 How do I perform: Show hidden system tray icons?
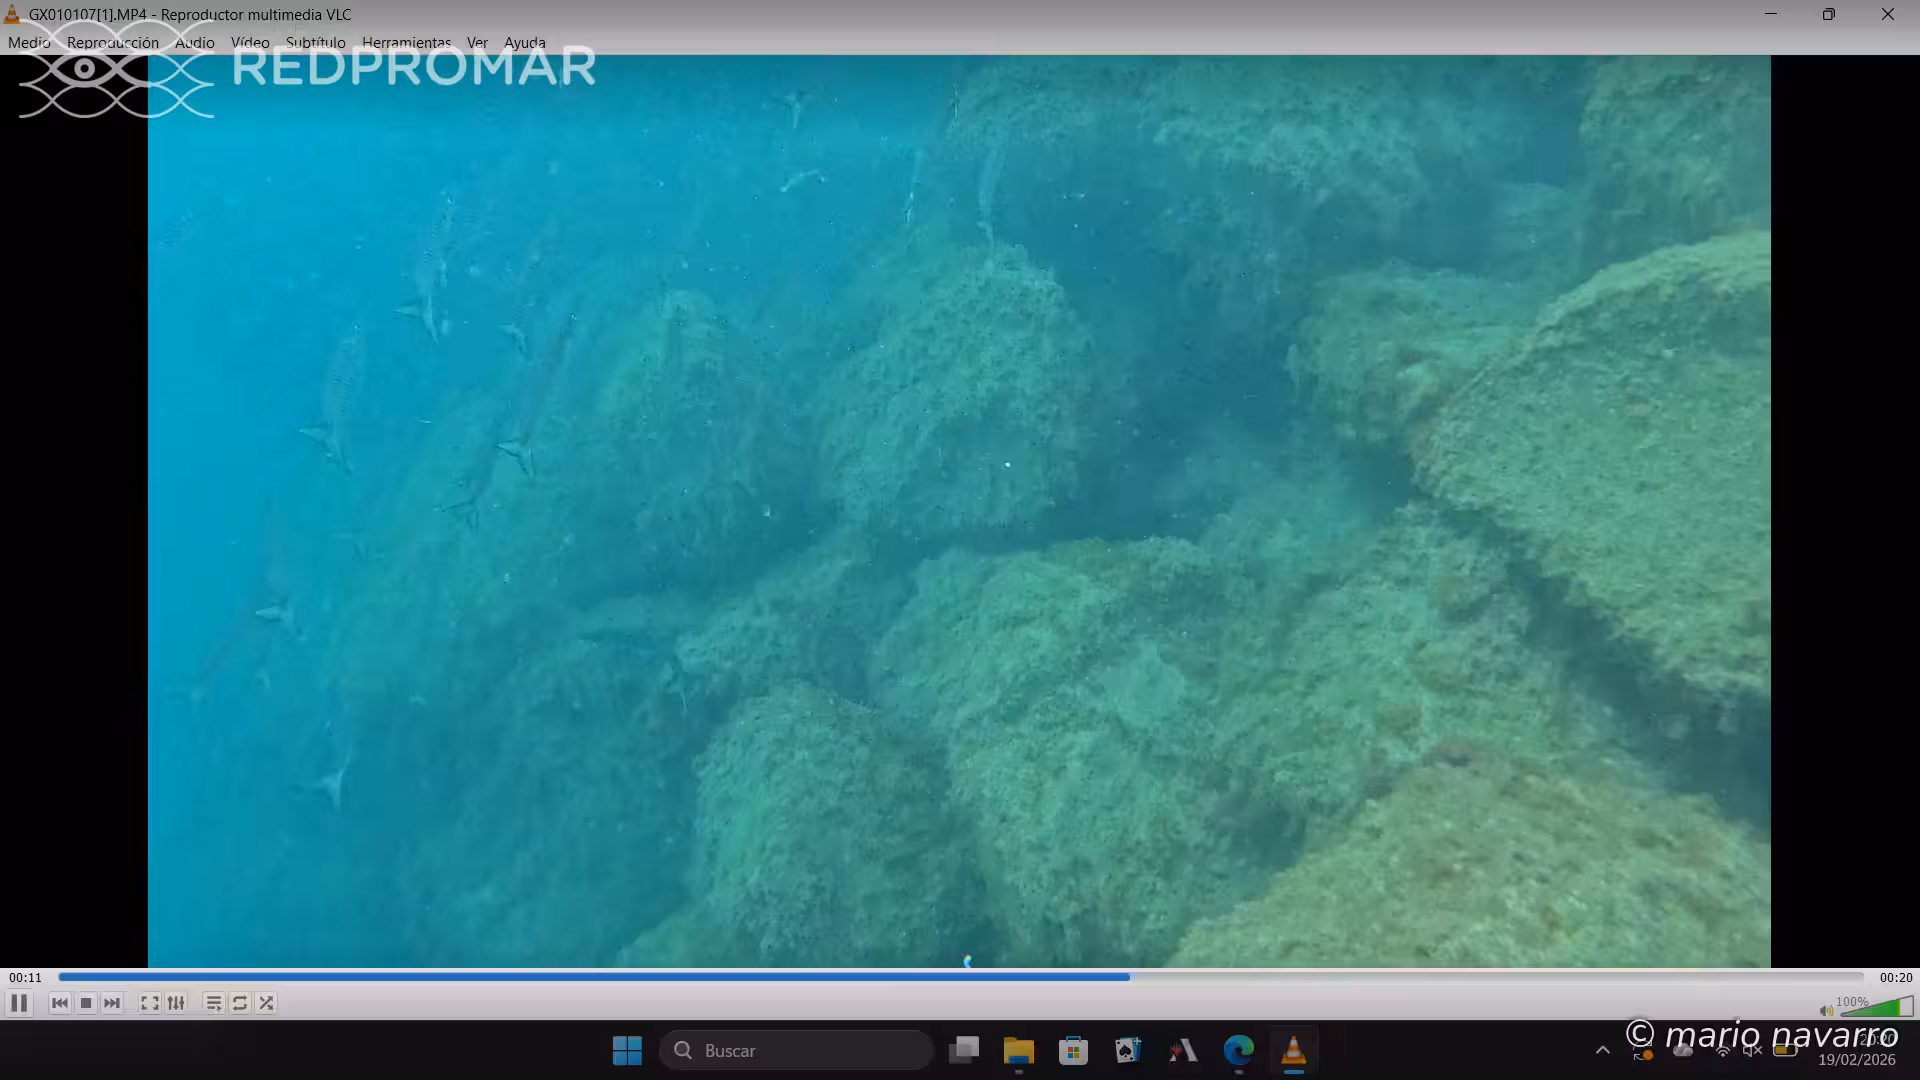coord(1602,1050)
